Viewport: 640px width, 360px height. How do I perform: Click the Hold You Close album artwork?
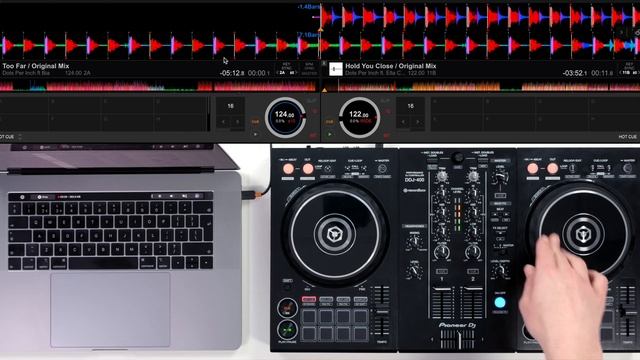pos(336,69)
